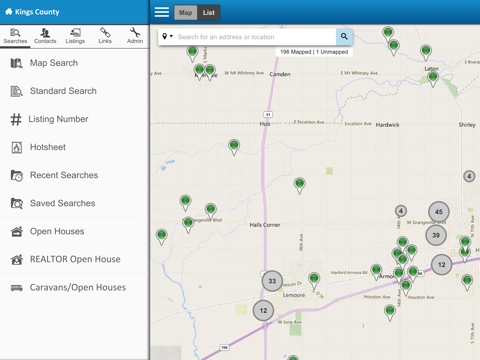Switch to Map view toggle

pos(185,13)
